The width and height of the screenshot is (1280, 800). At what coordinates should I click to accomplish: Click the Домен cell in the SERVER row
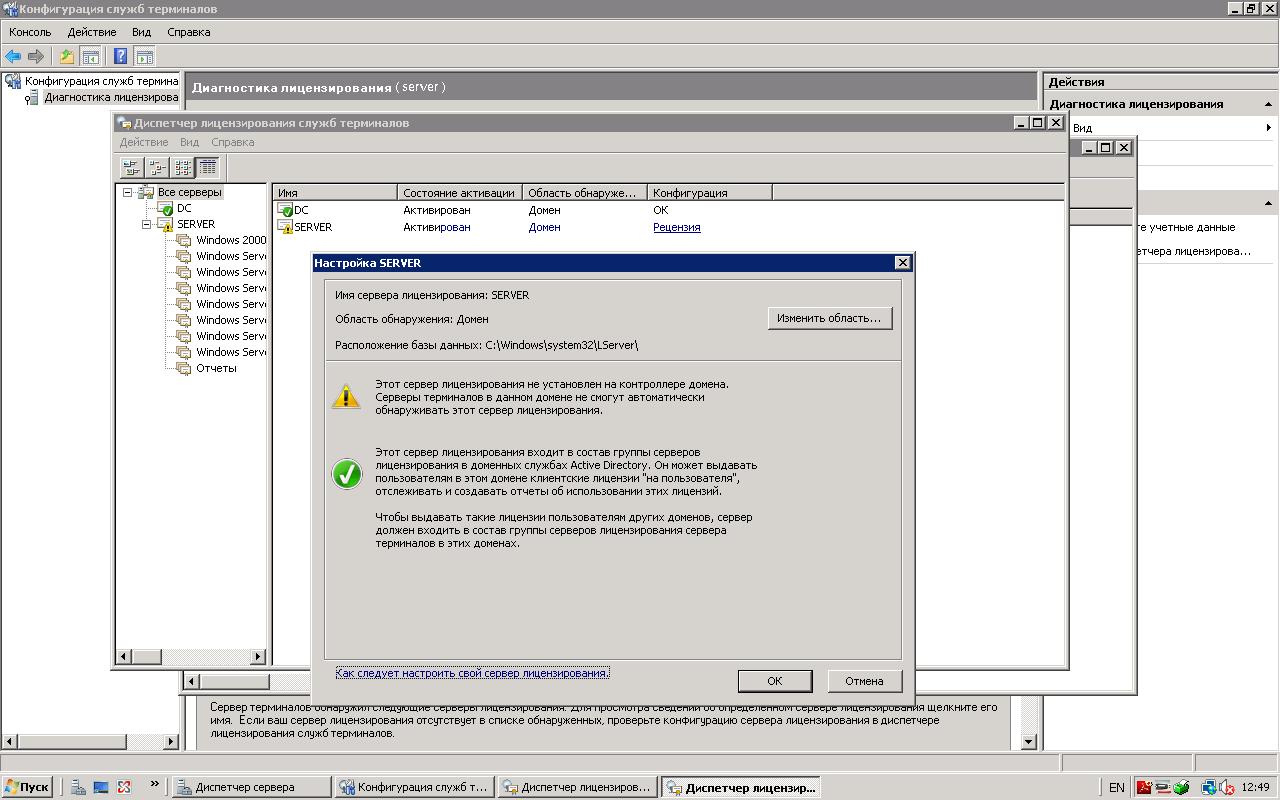[x=544, y=227]
